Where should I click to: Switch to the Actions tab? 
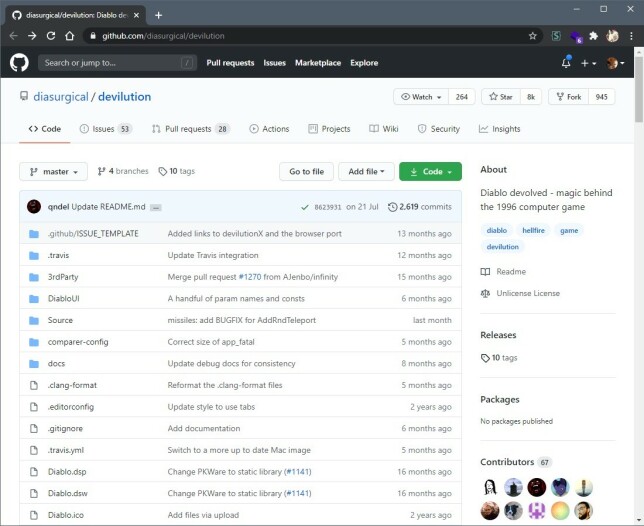(x=269, y=129)
